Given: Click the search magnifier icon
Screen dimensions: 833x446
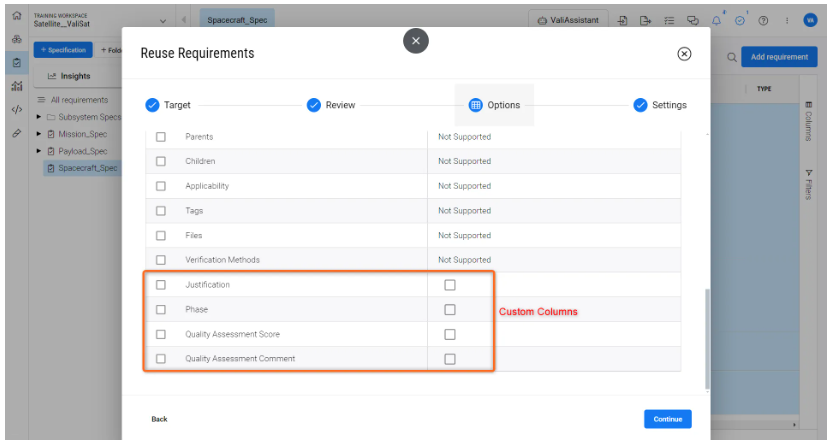Looking at the screenshot, I should click(732, 57).
